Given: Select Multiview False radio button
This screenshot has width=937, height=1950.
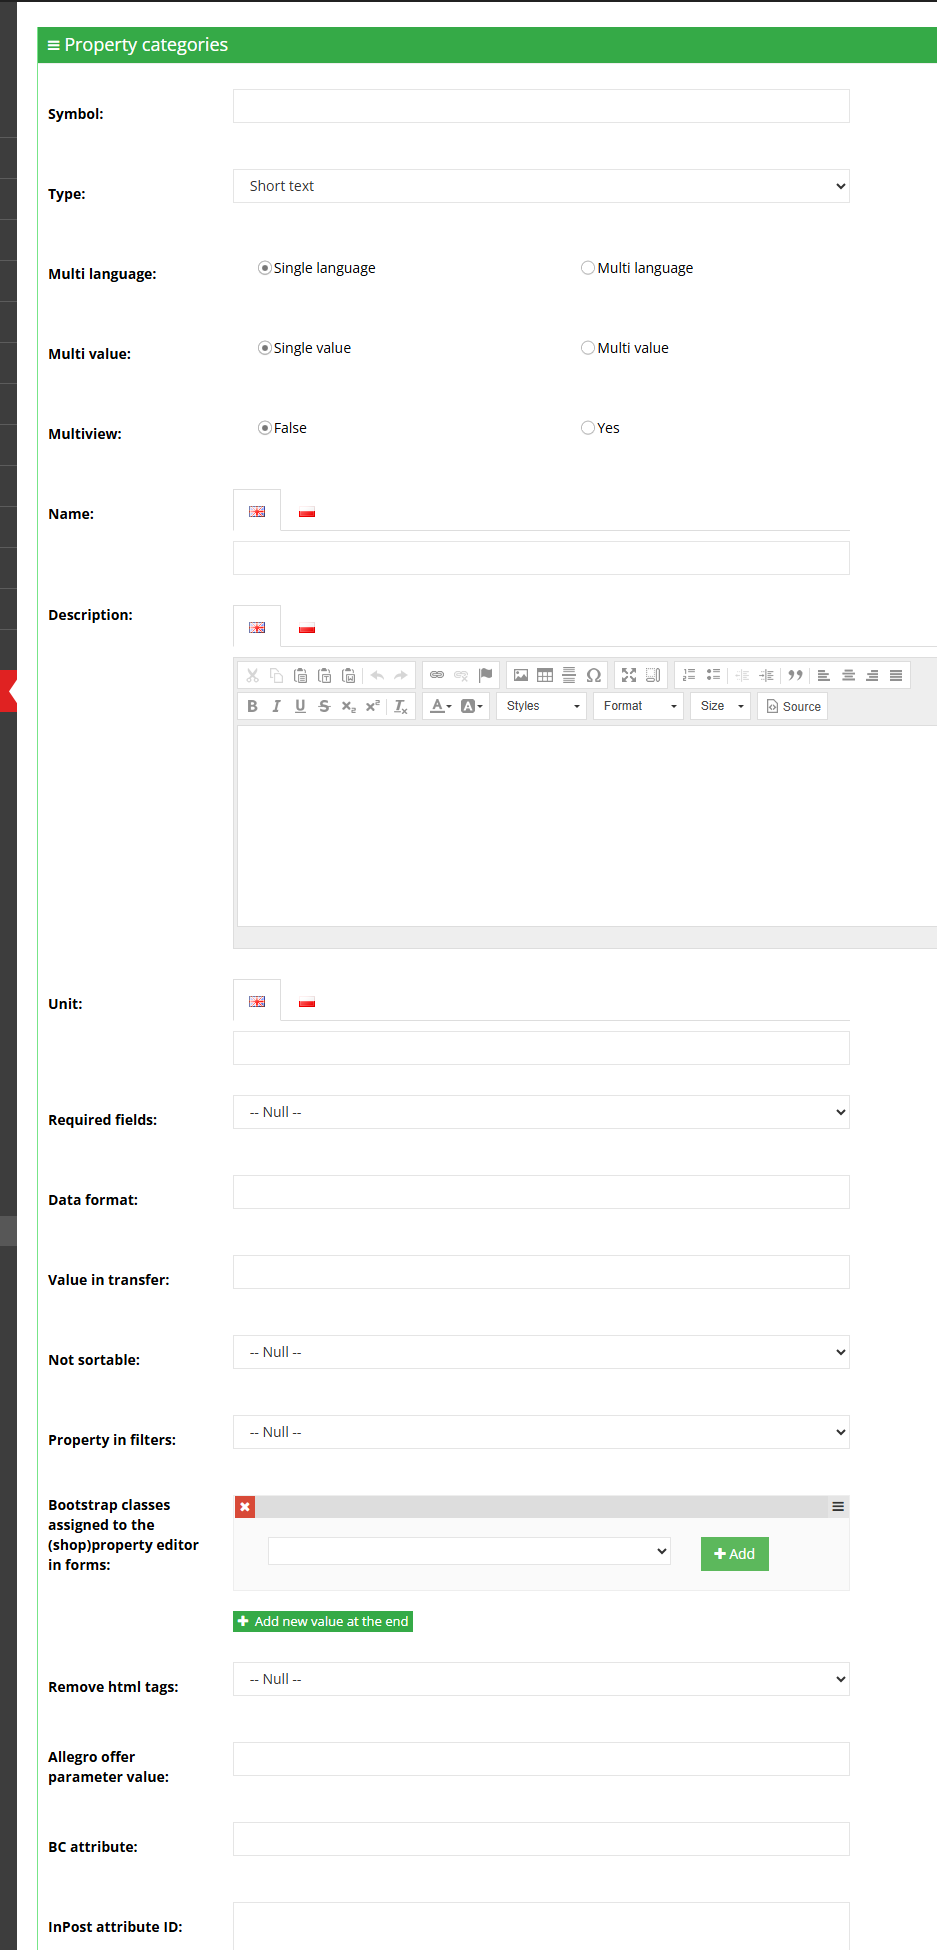Looking at the screenshot, I should 265,428.
